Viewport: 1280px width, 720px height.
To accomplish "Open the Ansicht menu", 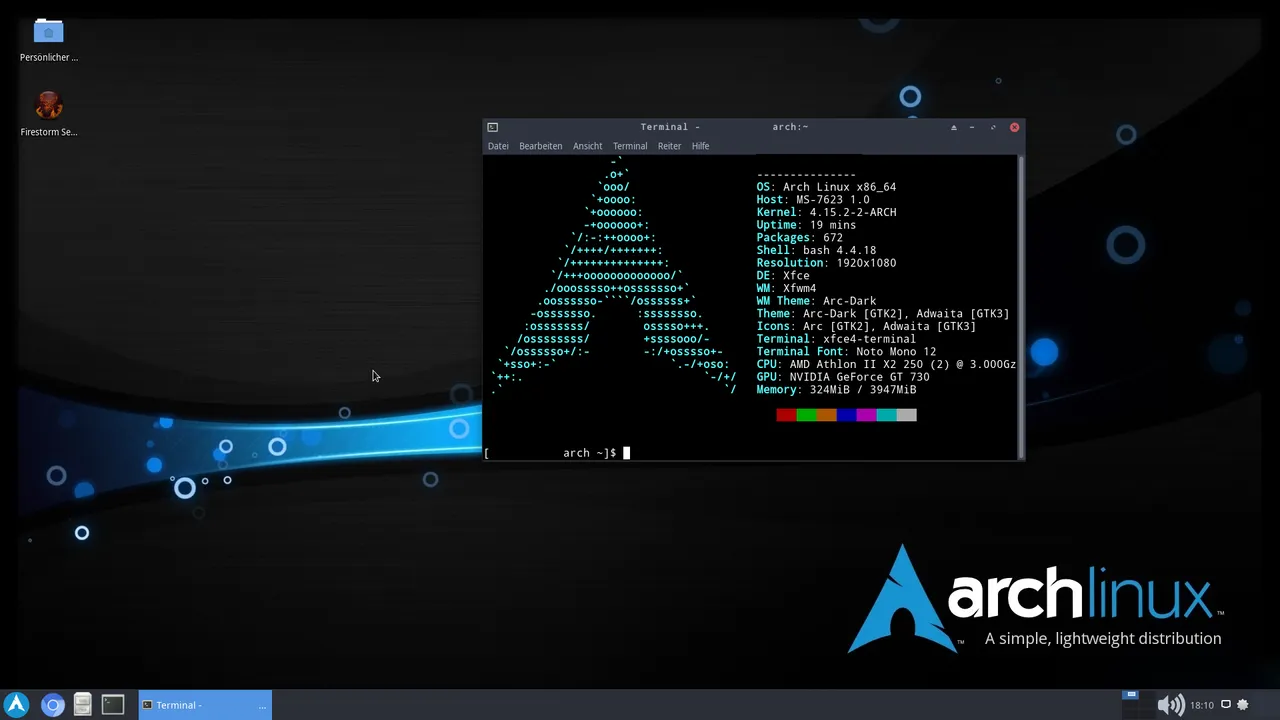I will (x=587, y=146).
